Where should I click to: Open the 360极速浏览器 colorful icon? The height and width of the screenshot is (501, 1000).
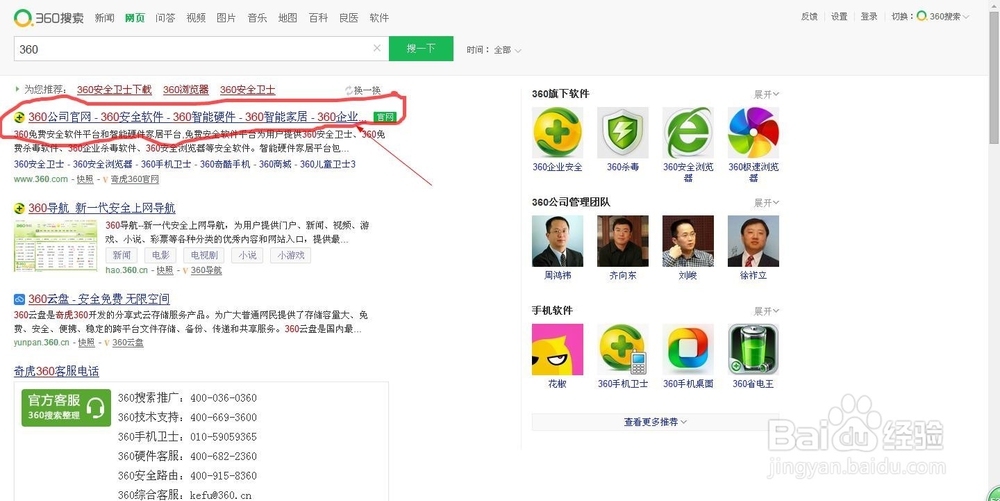point(753,132)
